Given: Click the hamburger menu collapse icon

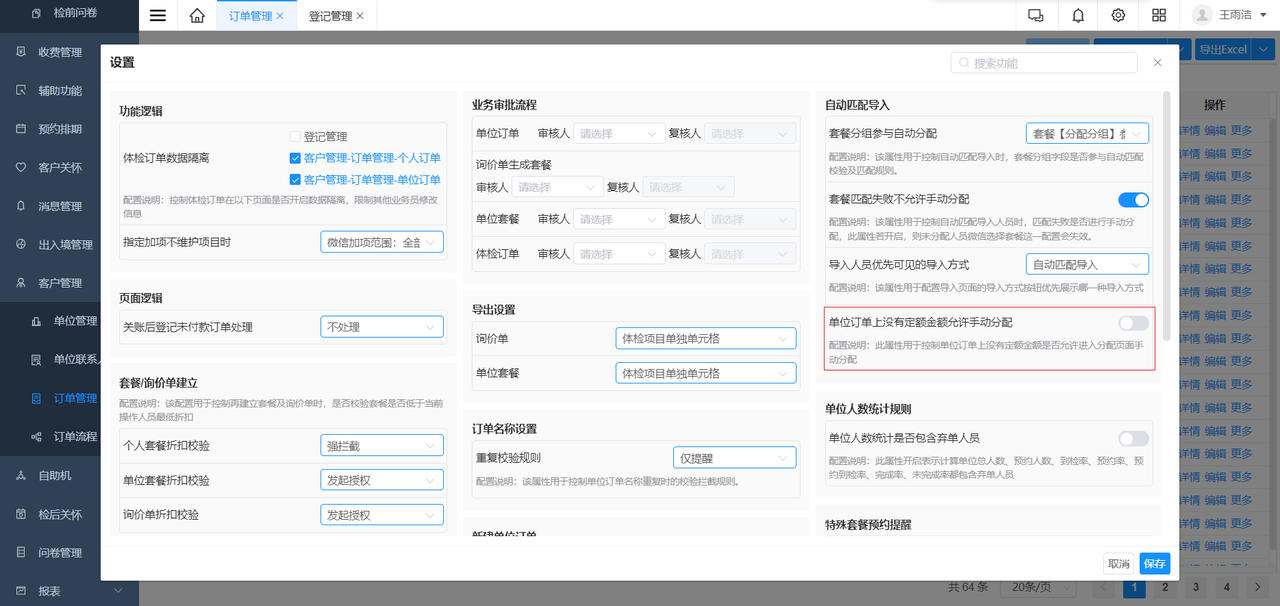Looking at the screenshot, I should tap(158, 15).
